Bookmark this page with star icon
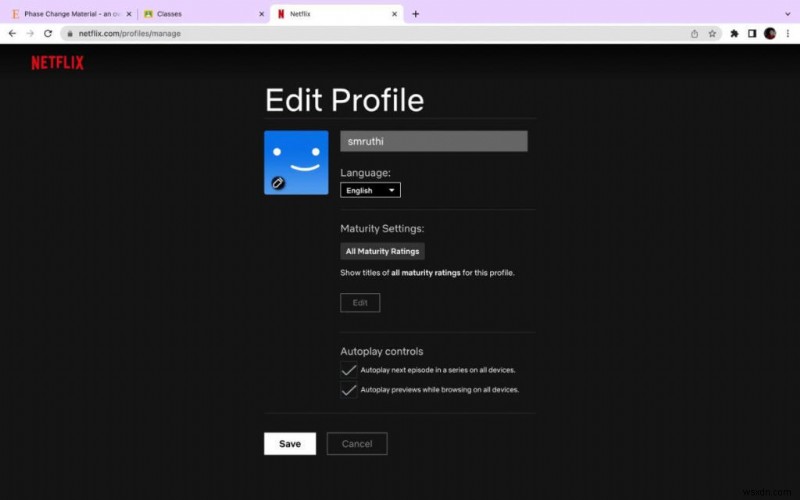Screen dimensions: 800x500 pyautogui.click(x=712, y=34)
